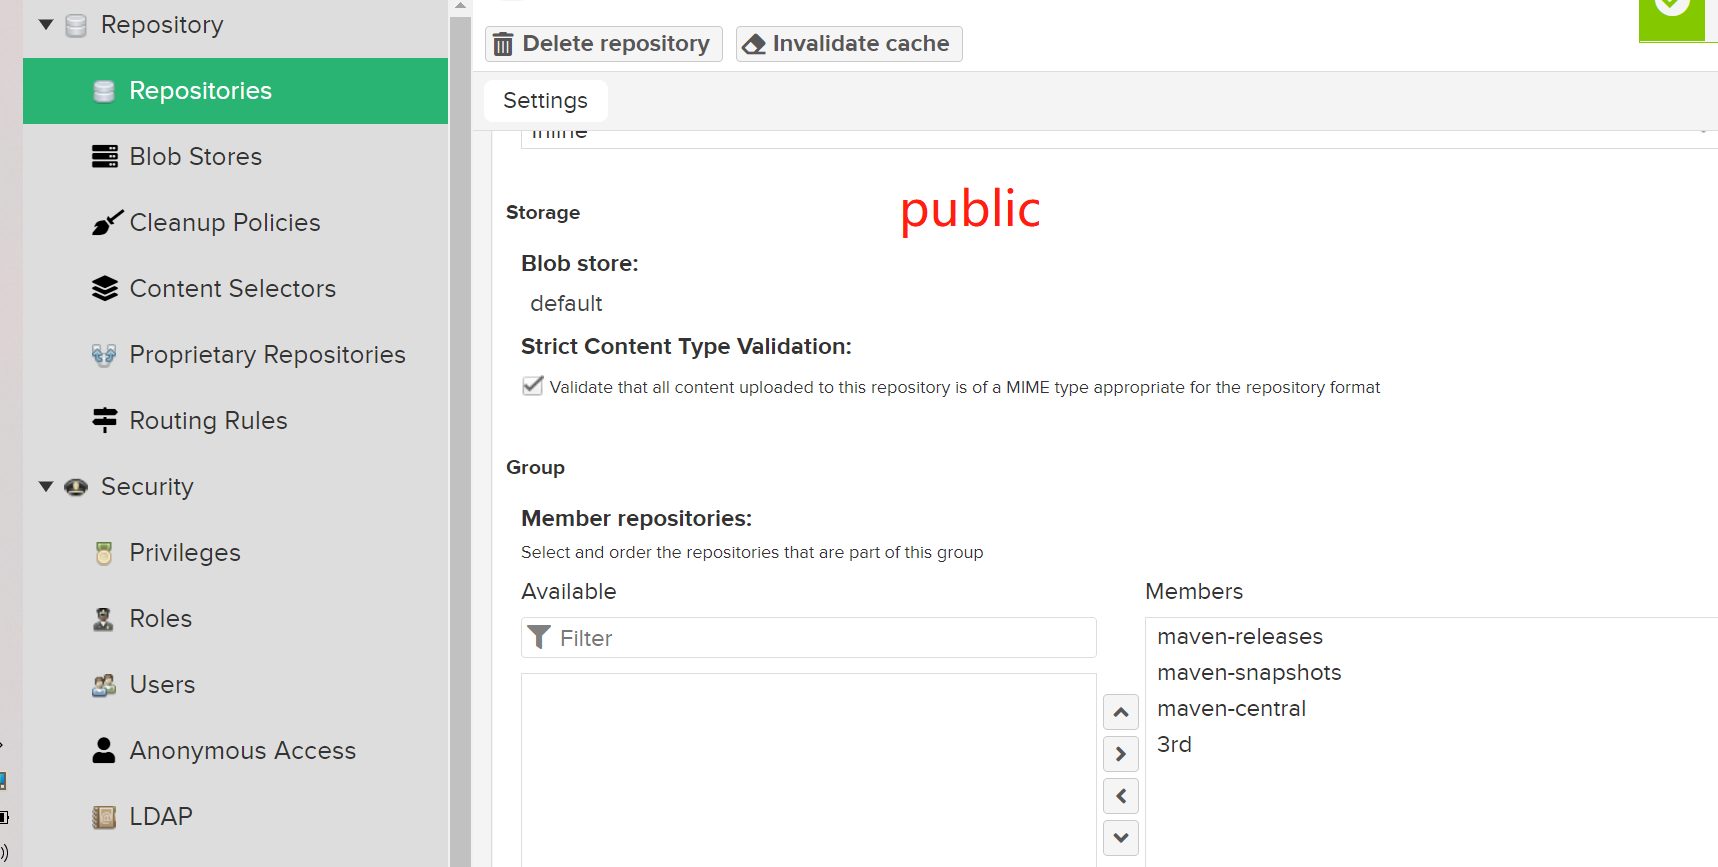Click the sidebar scrollbar up arrow

coord(460,6)
